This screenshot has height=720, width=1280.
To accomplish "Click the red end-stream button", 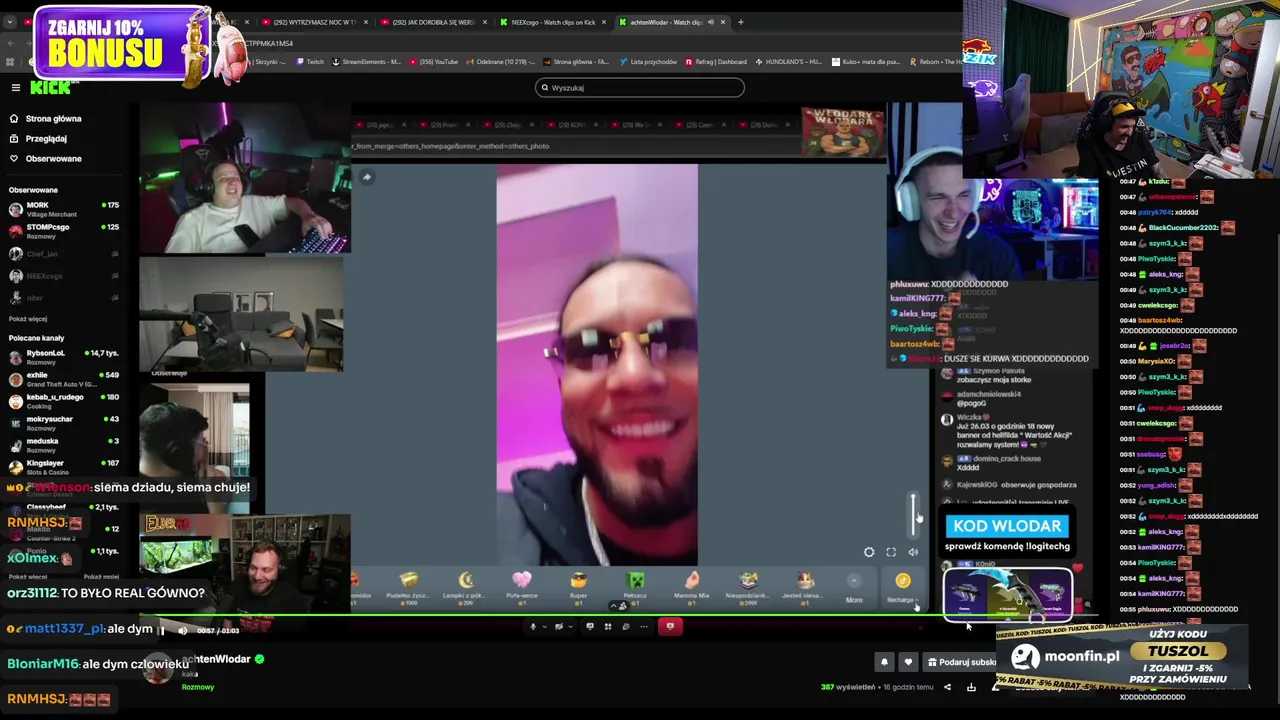I will click(670, 626).
